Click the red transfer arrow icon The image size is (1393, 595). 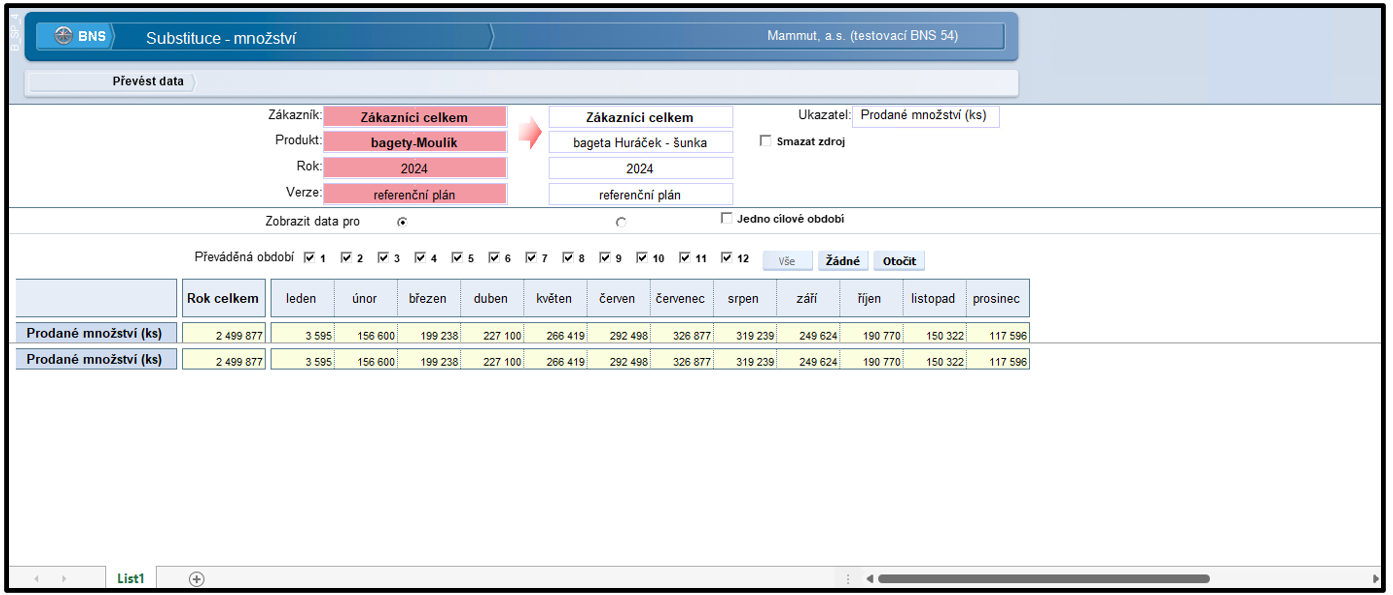tap(529, 131)
